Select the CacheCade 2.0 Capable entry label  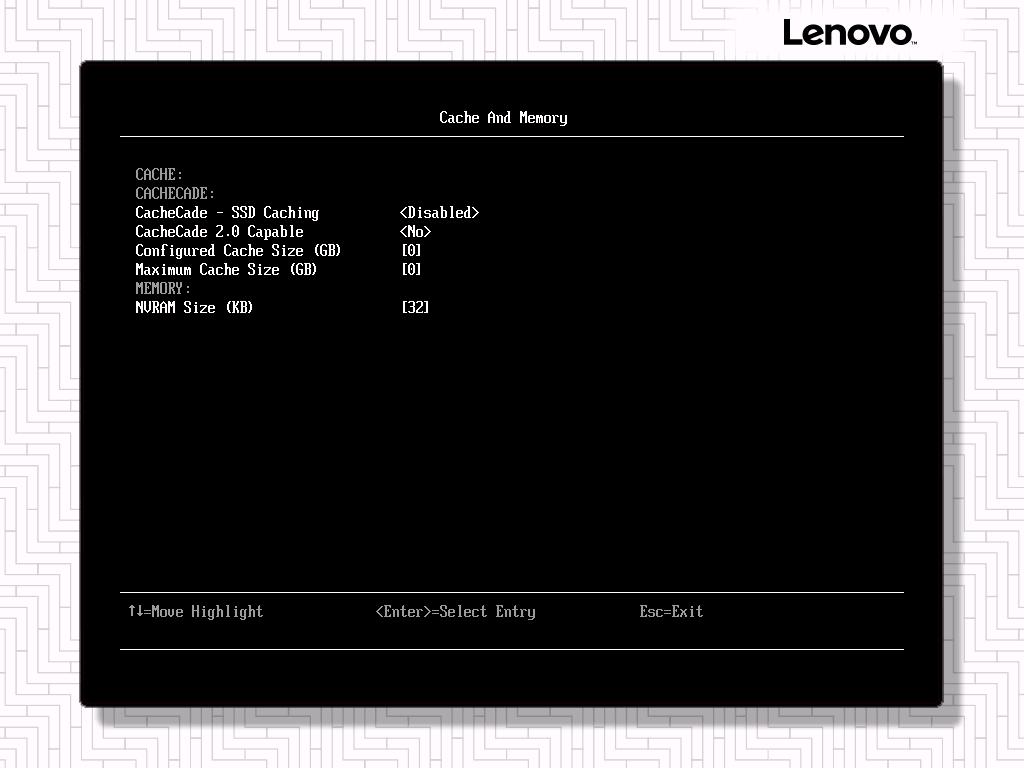(219, 232)
